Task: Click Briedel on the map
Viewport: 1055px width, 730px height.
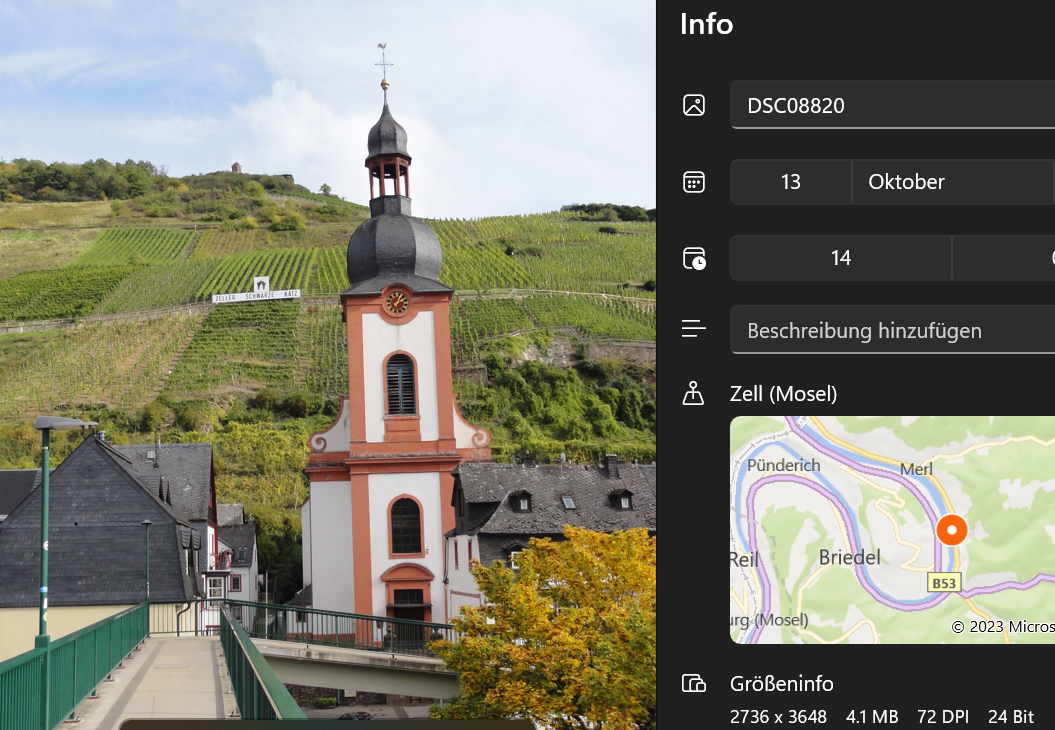Action: (850, 557)
